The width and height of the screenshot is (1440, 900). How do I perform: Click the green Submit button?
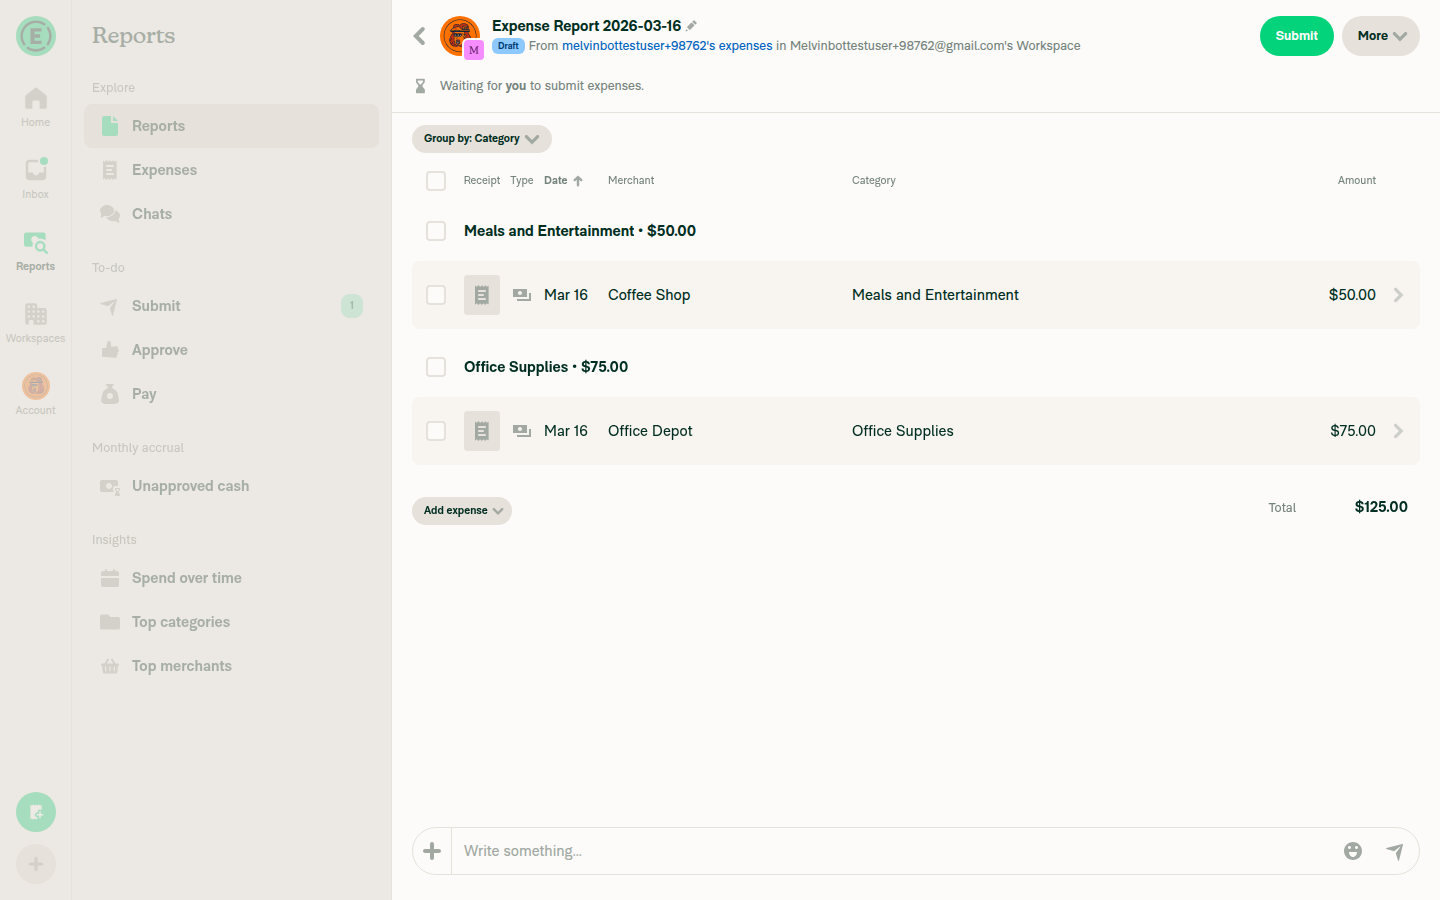point(1296,35)
